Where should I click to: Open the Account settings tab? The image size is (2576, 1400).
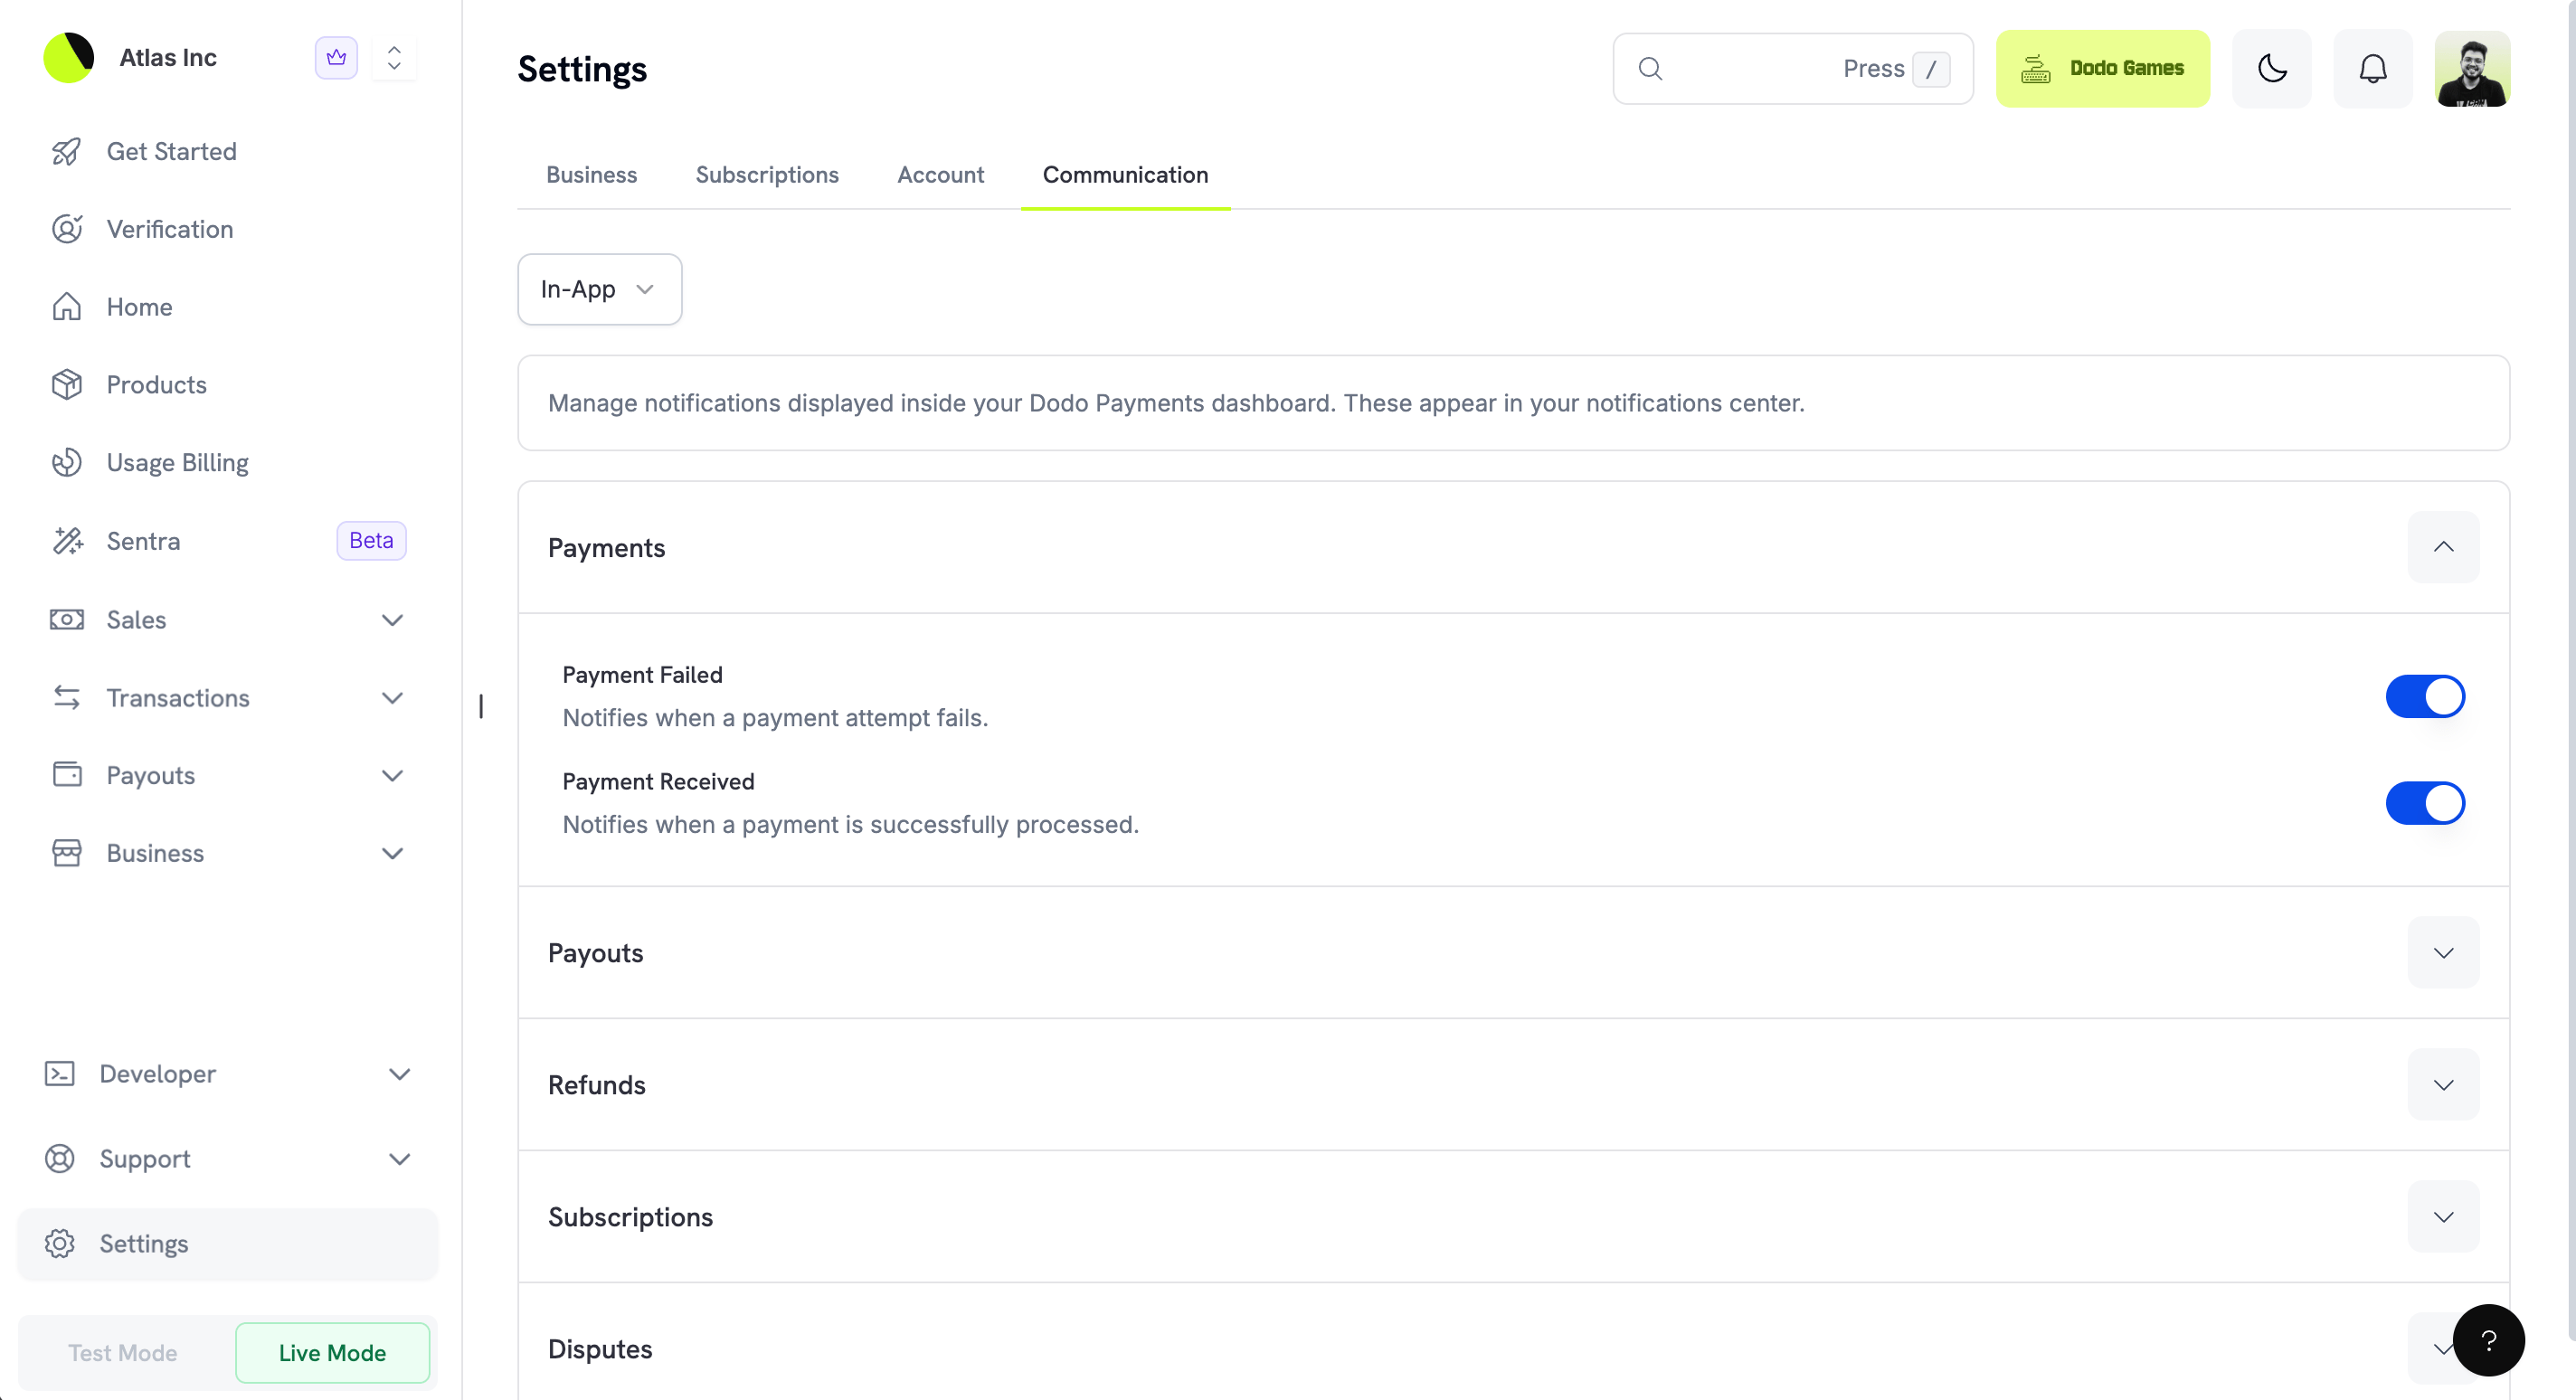click(x=940, y=175)
